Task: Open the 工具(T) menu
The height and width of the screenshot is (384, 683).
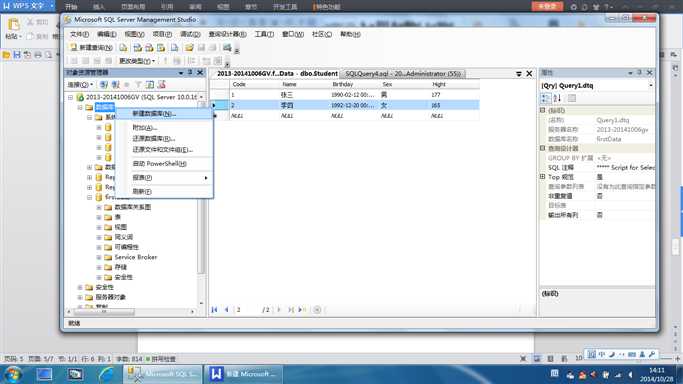Action: coord(264,34)
